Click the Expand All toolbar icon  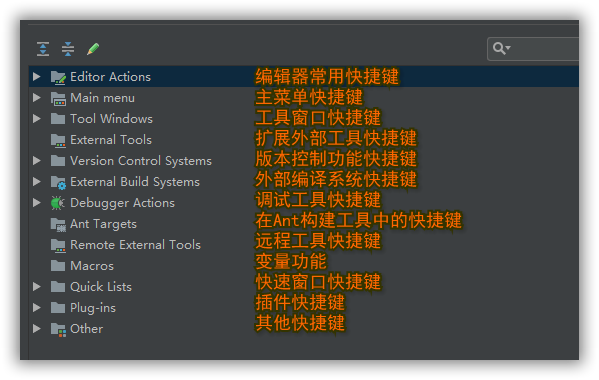[x=43, y=49]
